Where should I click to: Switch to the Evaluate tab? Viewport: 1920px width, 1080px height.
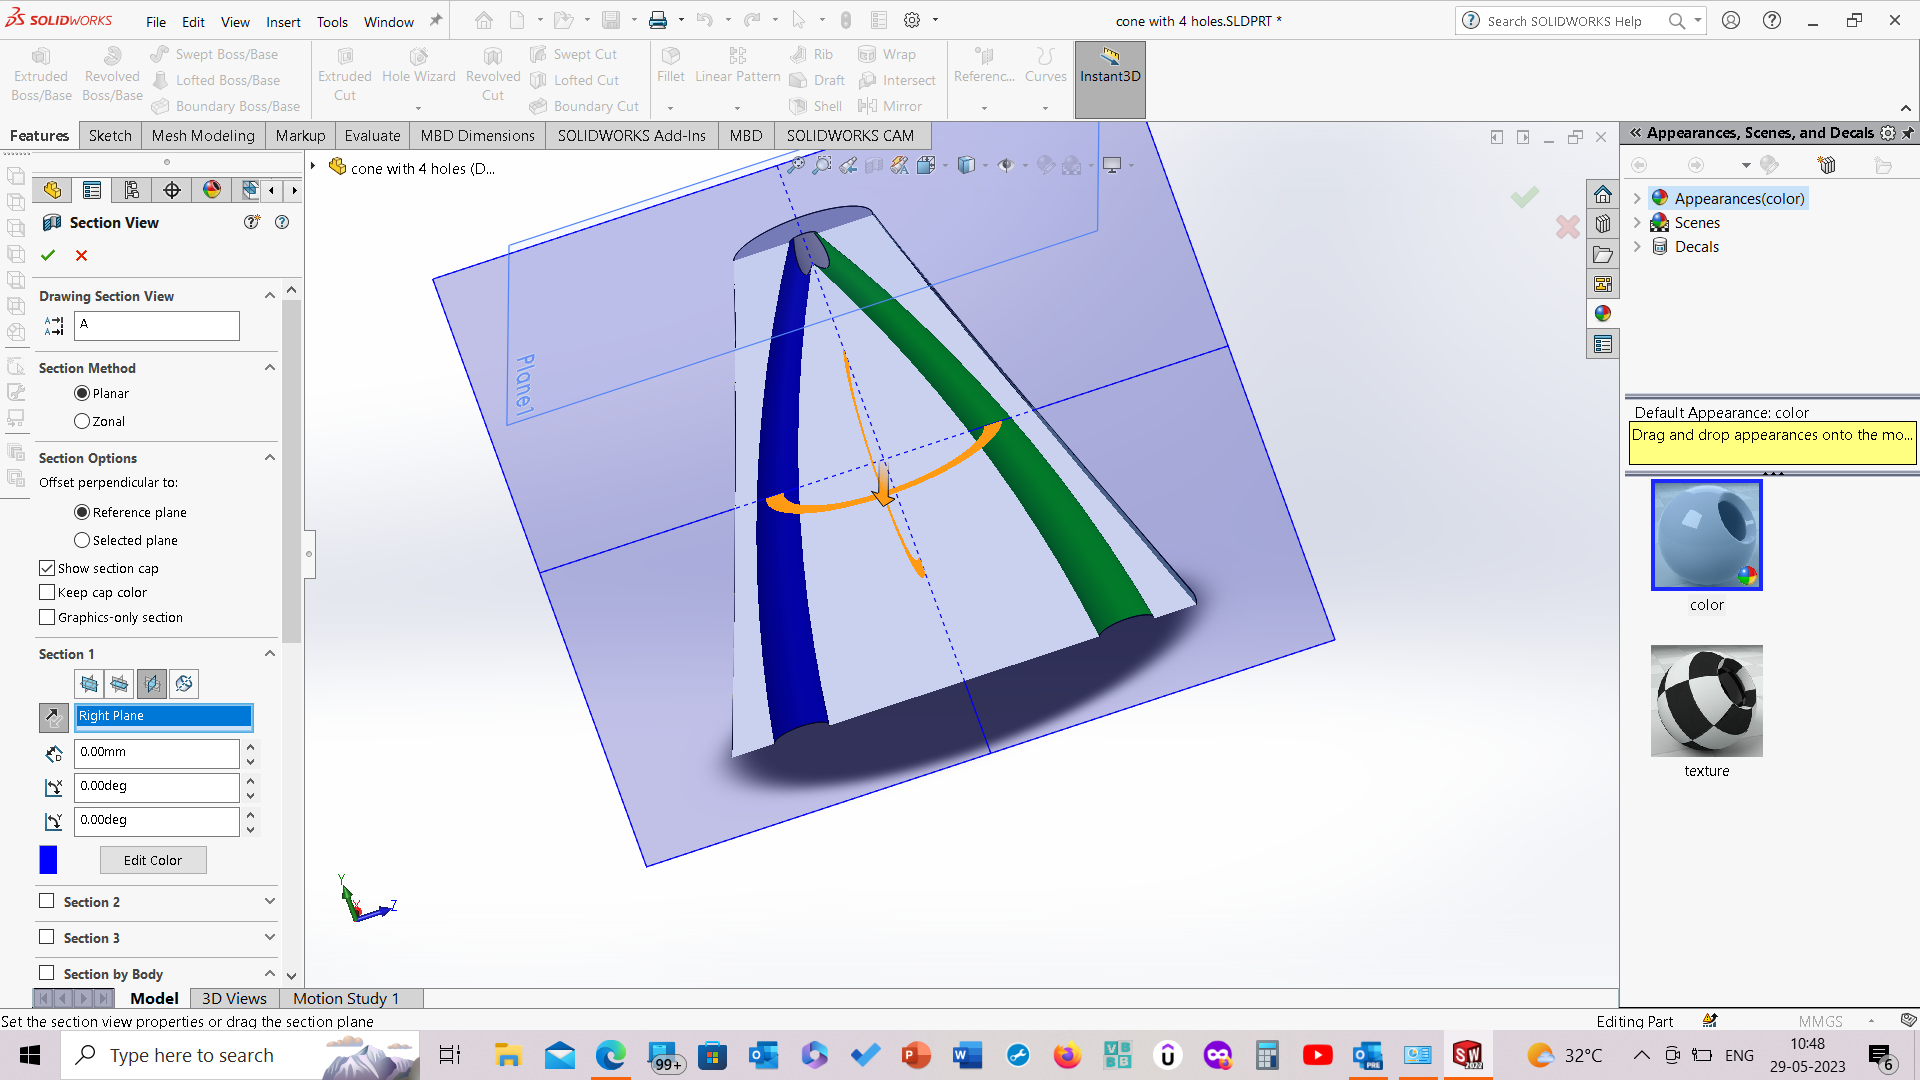coord(372,136)
